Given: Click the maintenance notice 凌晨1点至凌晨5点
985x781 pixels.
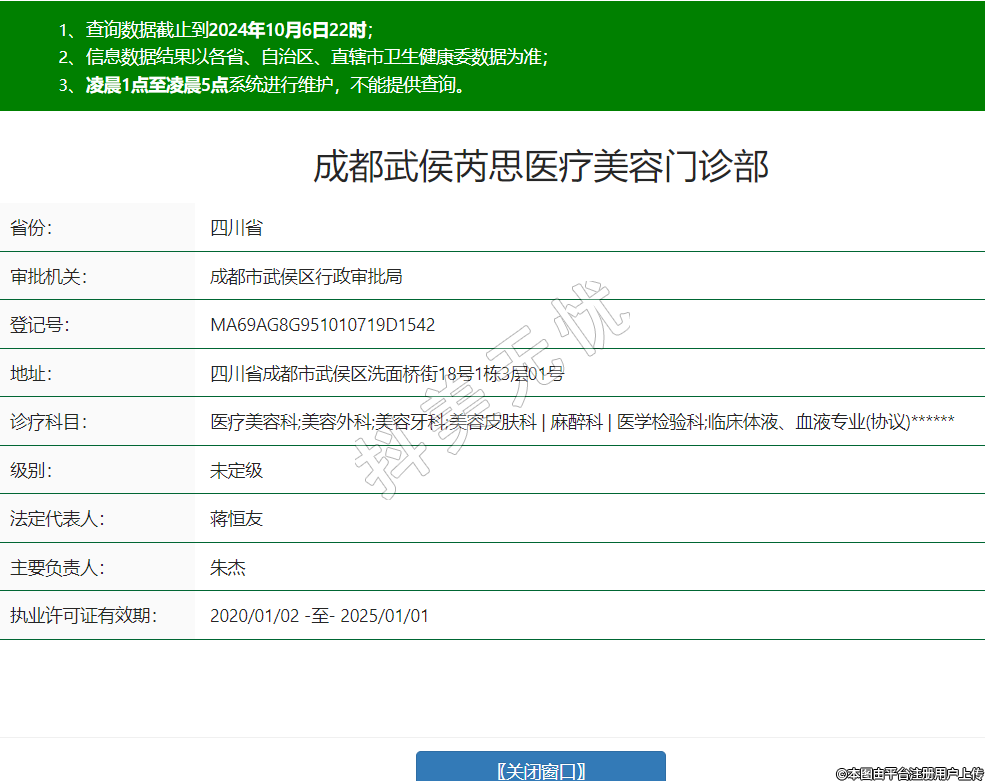Looking at the screenshot, I should point(157,85).
